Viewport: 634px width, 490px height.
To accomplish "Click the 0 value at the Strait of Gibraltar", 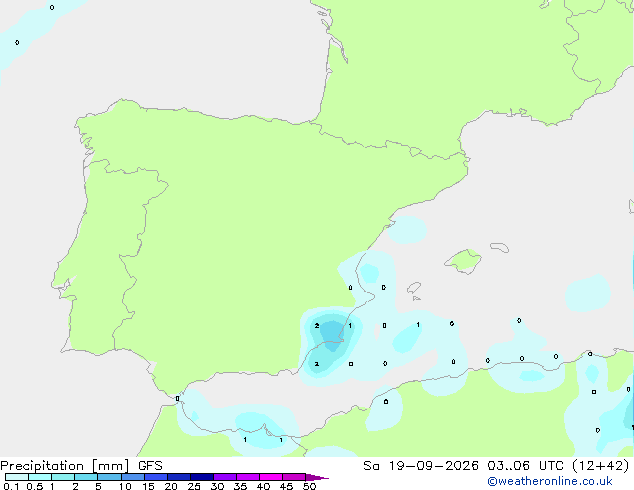I will click(x=177, y=399).
